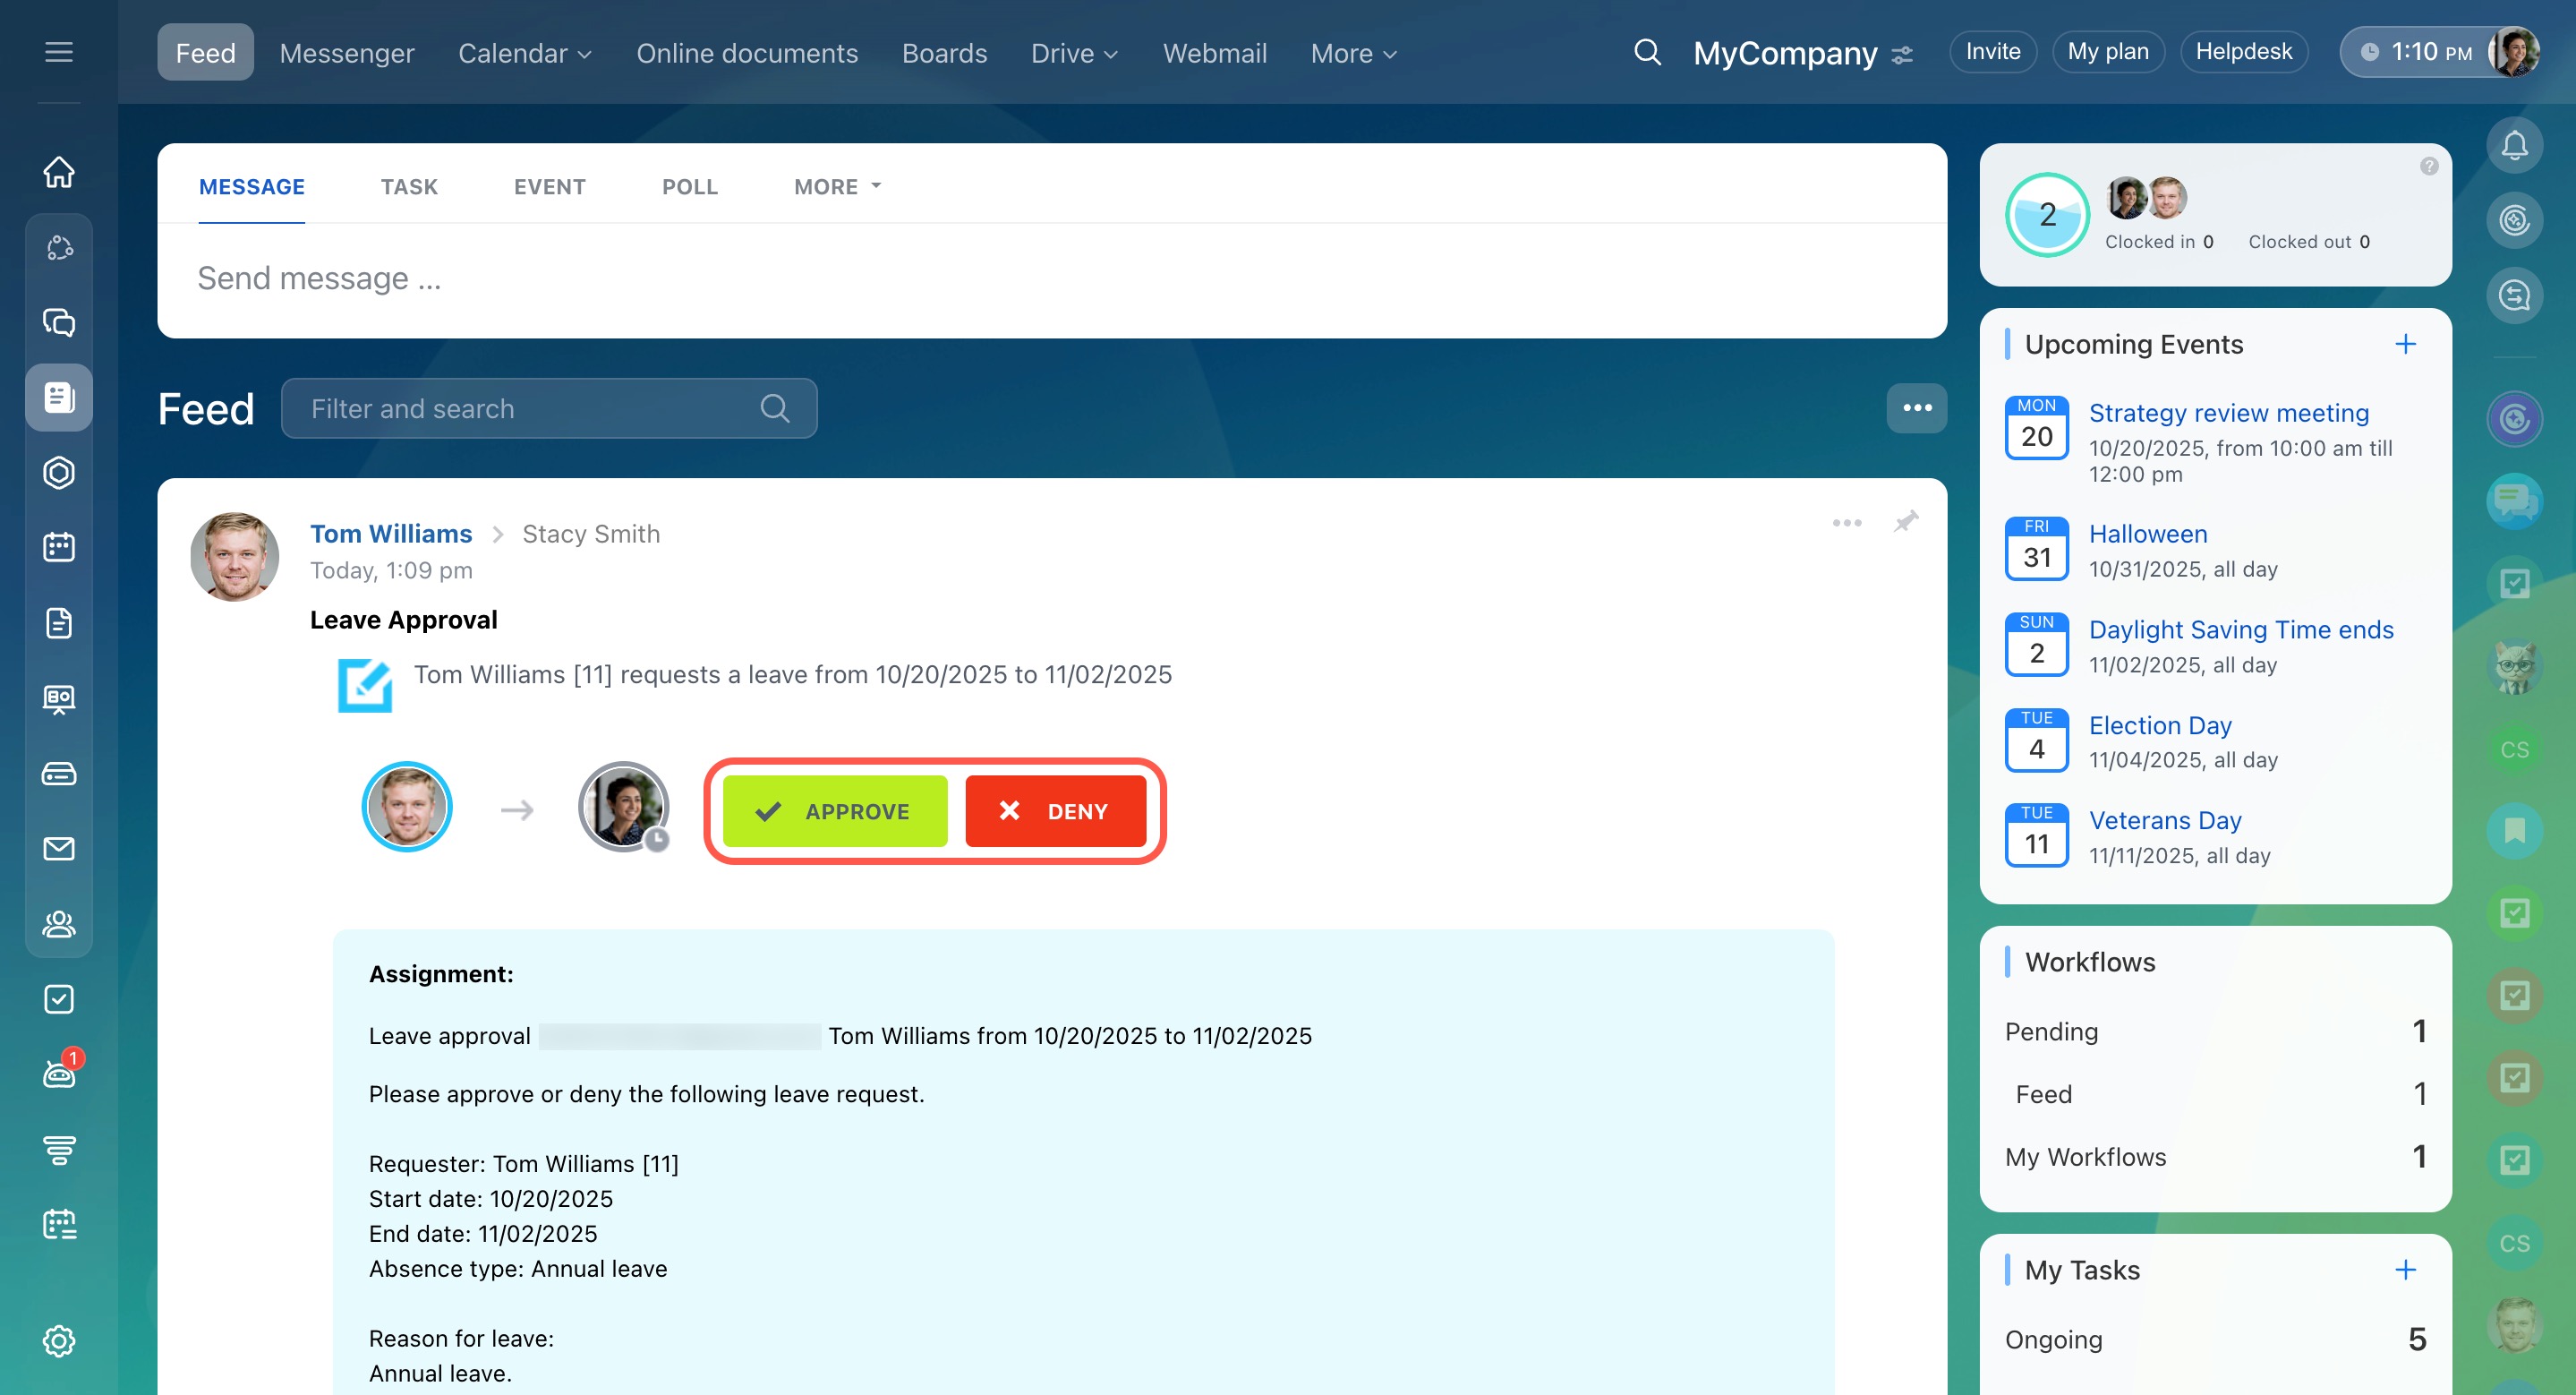The width and height of the screenshot is (2576, 1395).
Task: Open the messenger chat bubbles sidebar icon
Action: pyautogui.click(x=59, y=322)
